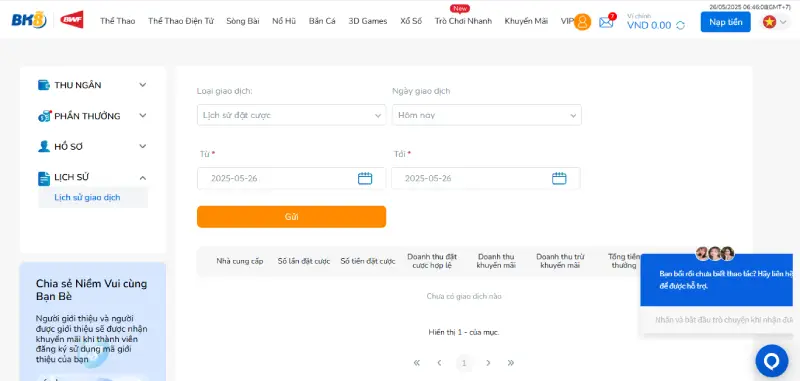Image resolution: width=800 pixels, height=381 pixels.
Task: Click the Số lần đặt cược column header
Action: click(x=304, y=261)
